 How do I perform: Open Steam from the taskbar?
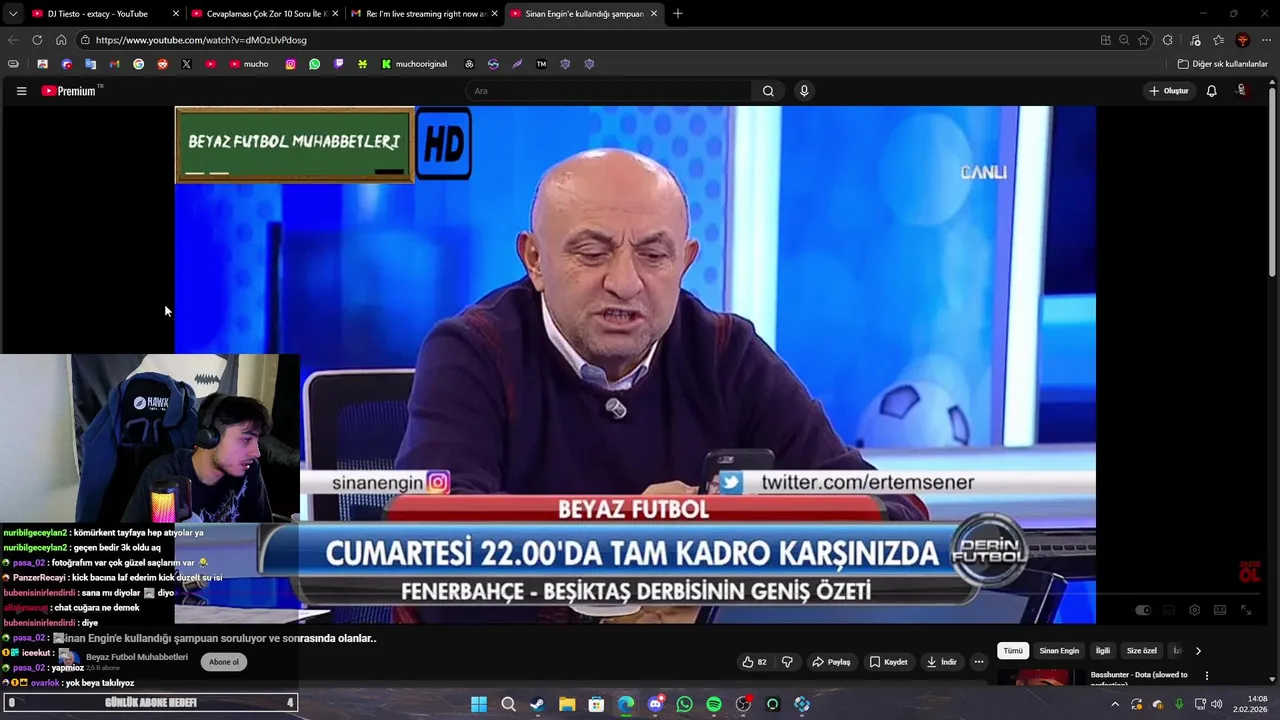tap(538, 704)
